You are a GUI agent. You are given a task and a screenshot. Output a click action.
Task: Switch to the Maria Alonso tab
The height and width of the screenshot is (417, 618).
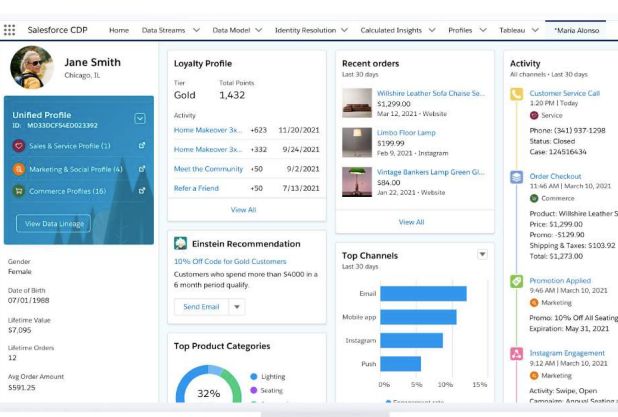point(577,30)
